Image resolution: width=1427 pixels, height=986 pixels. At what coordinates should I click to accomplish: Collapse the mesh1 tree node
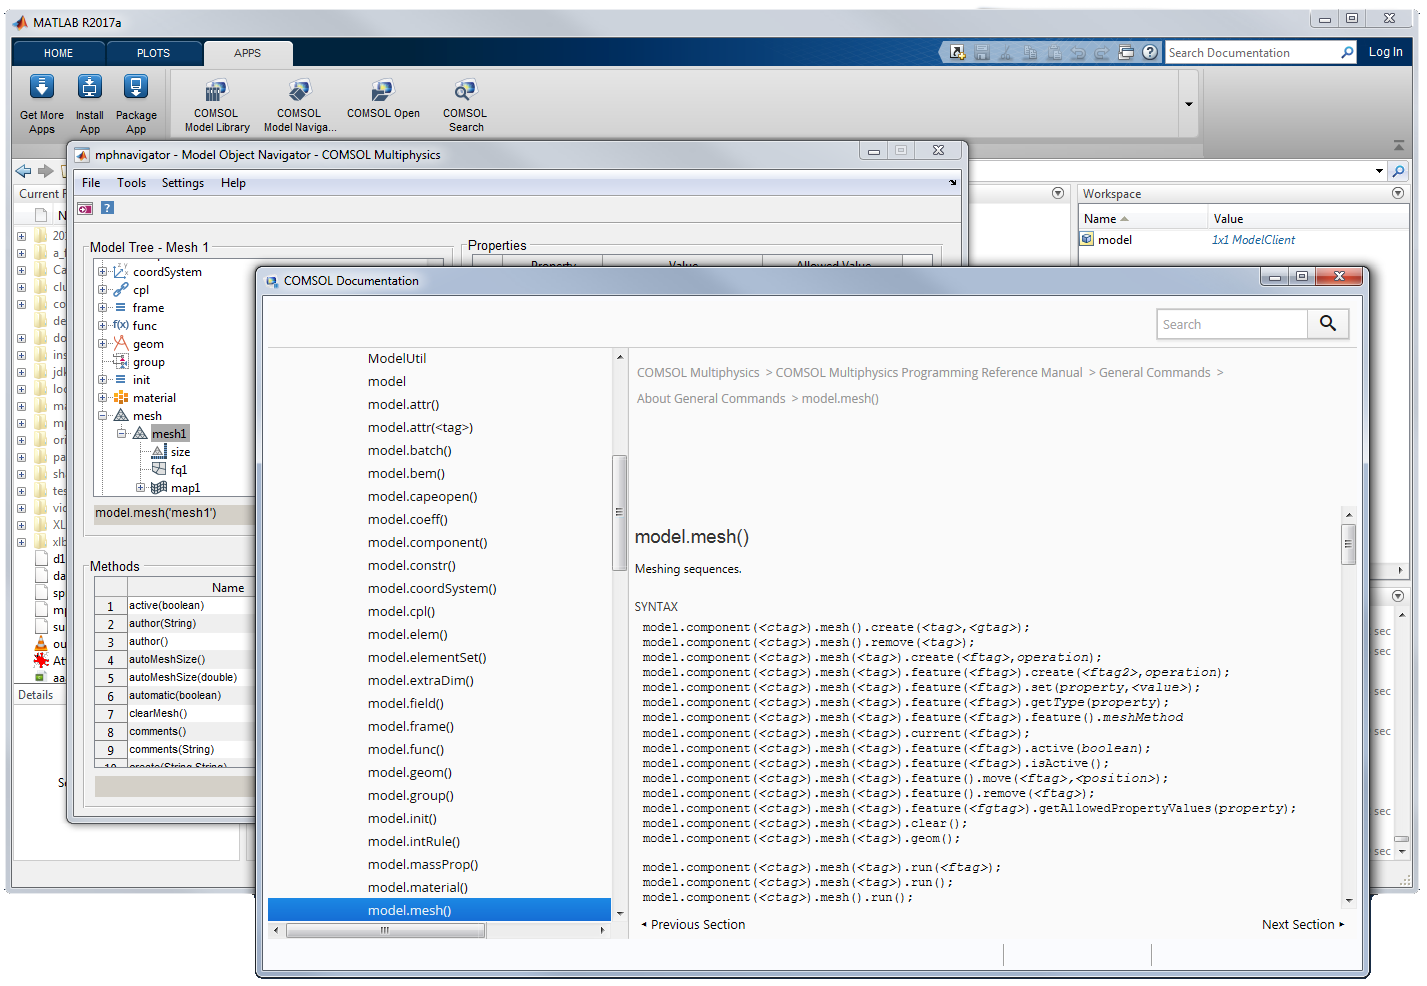pyautogui.click(x=122, y=434)
